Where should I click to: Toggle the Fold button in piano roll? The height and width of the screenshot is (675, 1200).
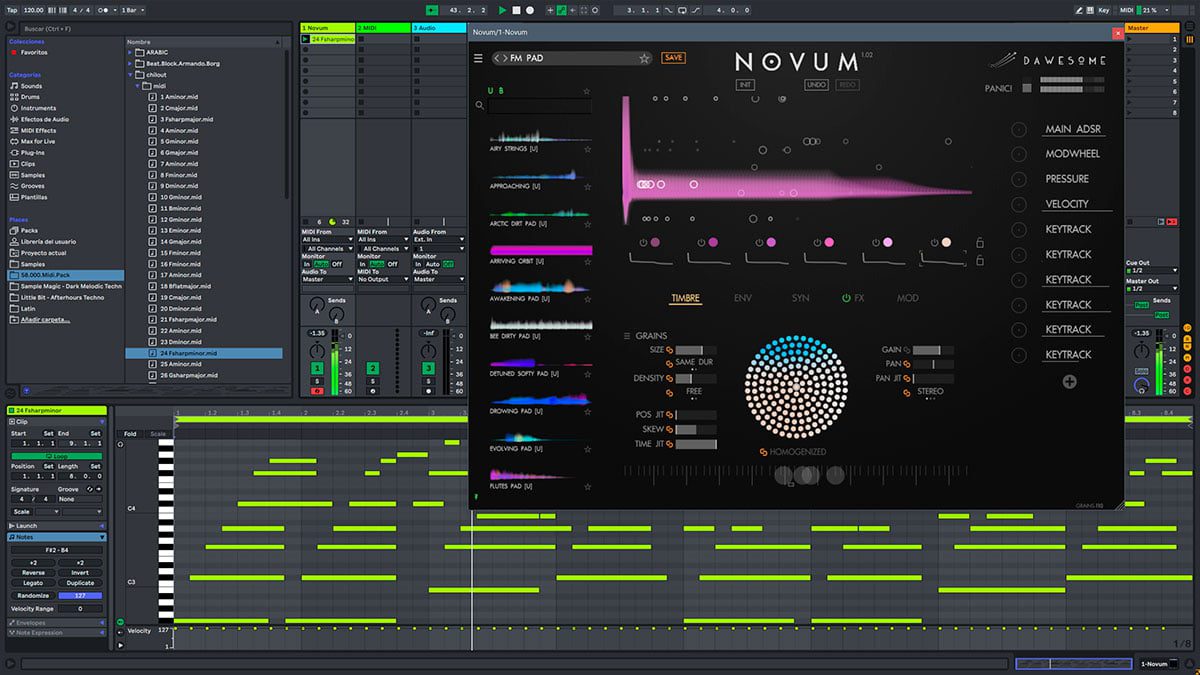130,434
